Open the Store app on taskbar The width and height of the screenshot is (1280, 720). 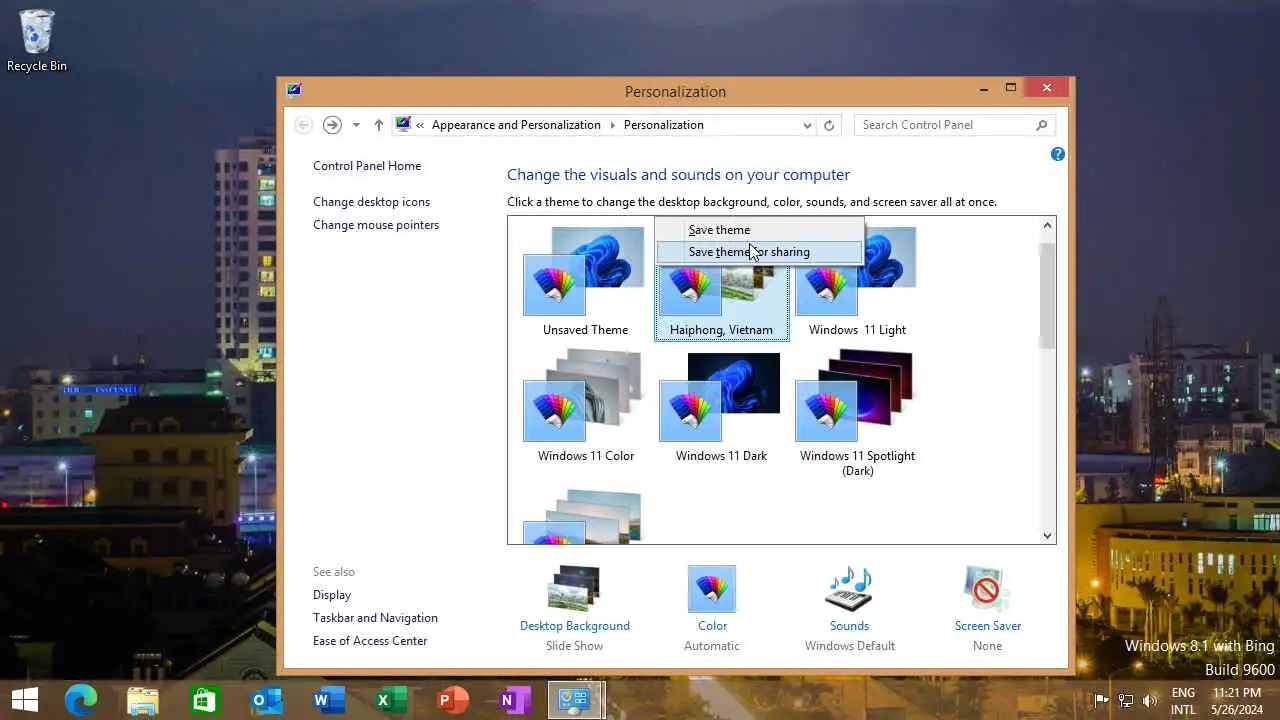[x=204, y=700]
